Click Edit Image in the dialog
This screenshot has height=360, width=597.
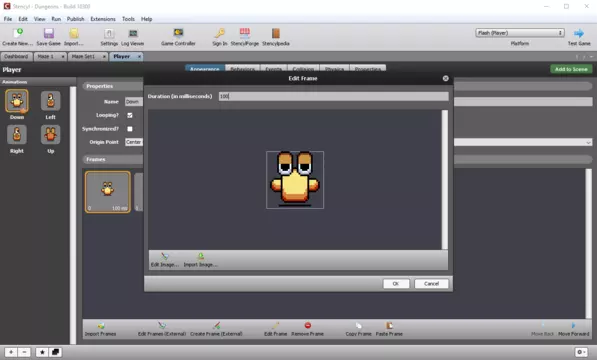[164, 260]
